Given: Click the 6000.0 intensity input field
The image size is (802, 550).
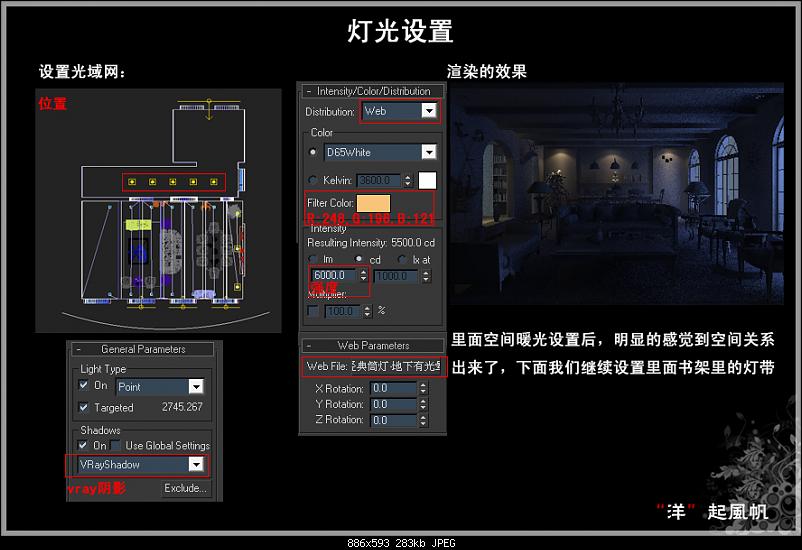Looking at the screenshot, I should [x=334, y=275].
